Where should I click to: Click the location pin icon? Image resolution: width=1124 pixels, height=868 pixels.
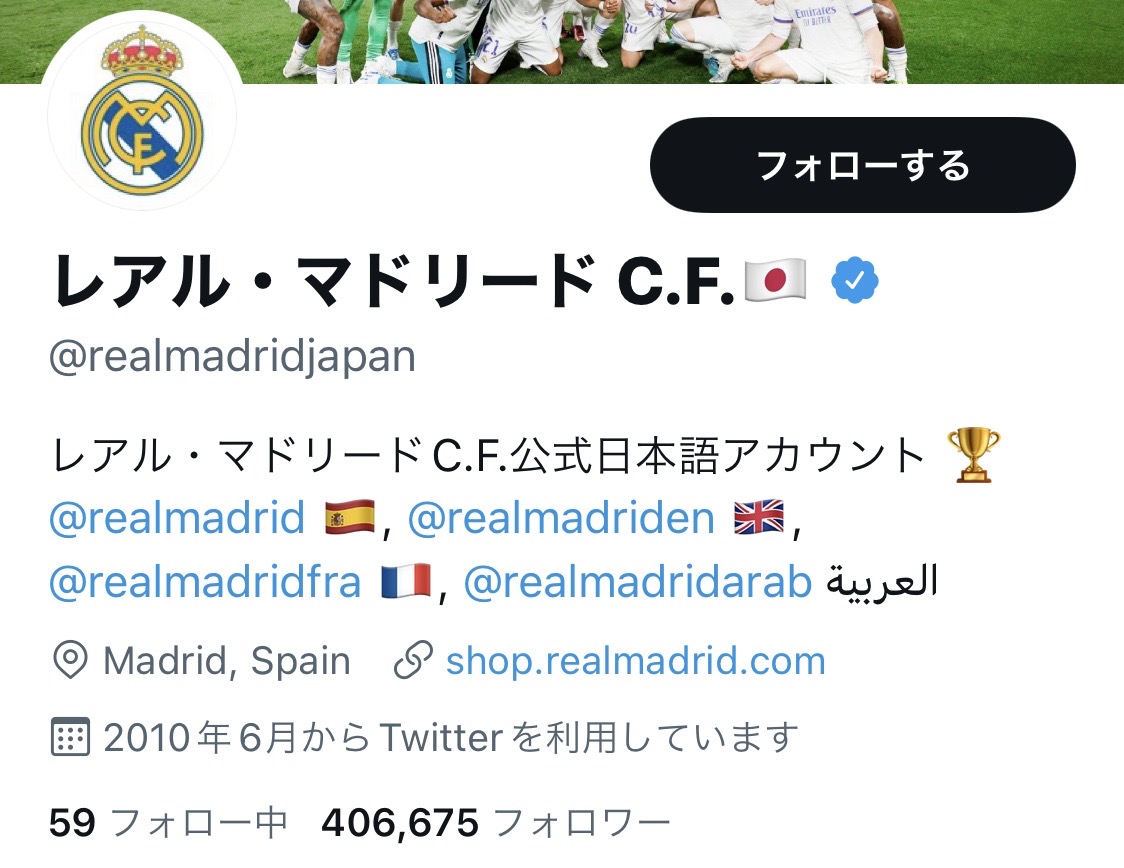click(x=70, y=660)
